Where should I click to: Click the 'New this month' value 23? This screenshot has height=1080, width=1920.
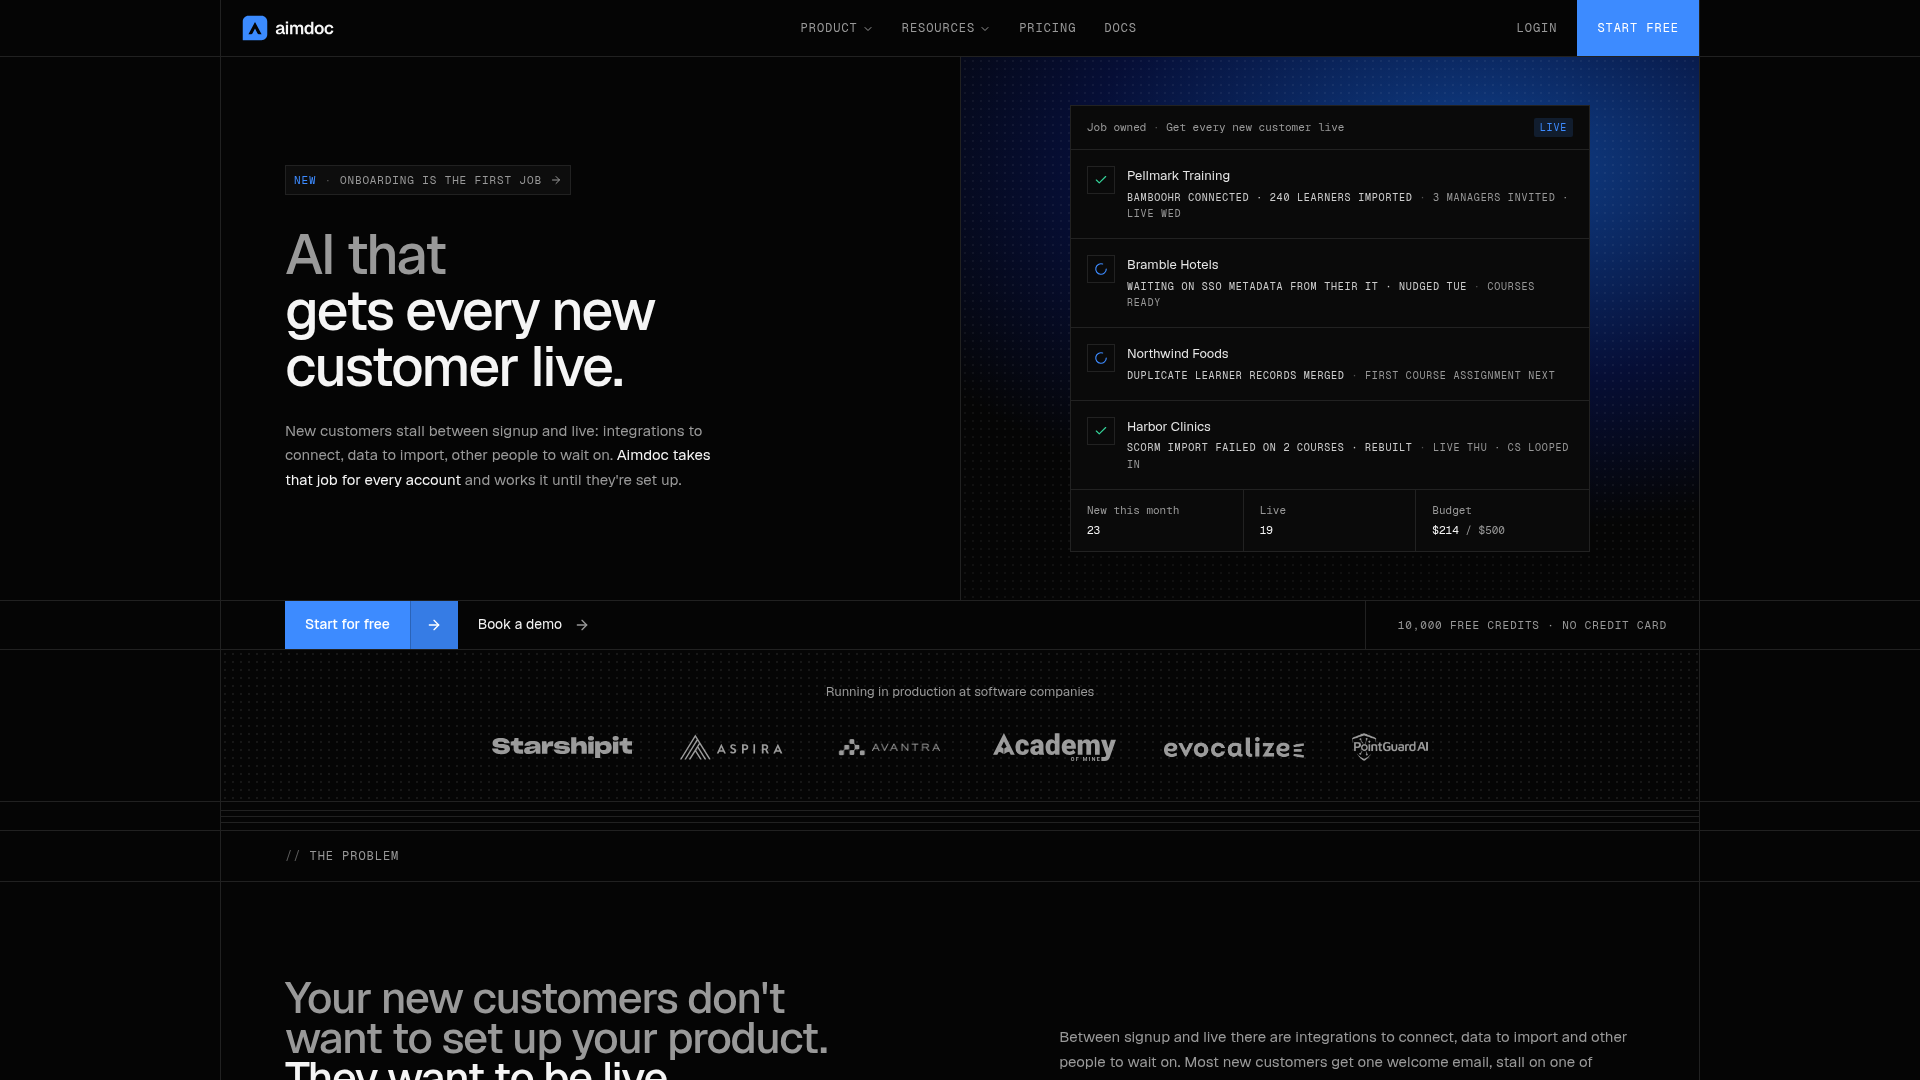coord(1093,531)
